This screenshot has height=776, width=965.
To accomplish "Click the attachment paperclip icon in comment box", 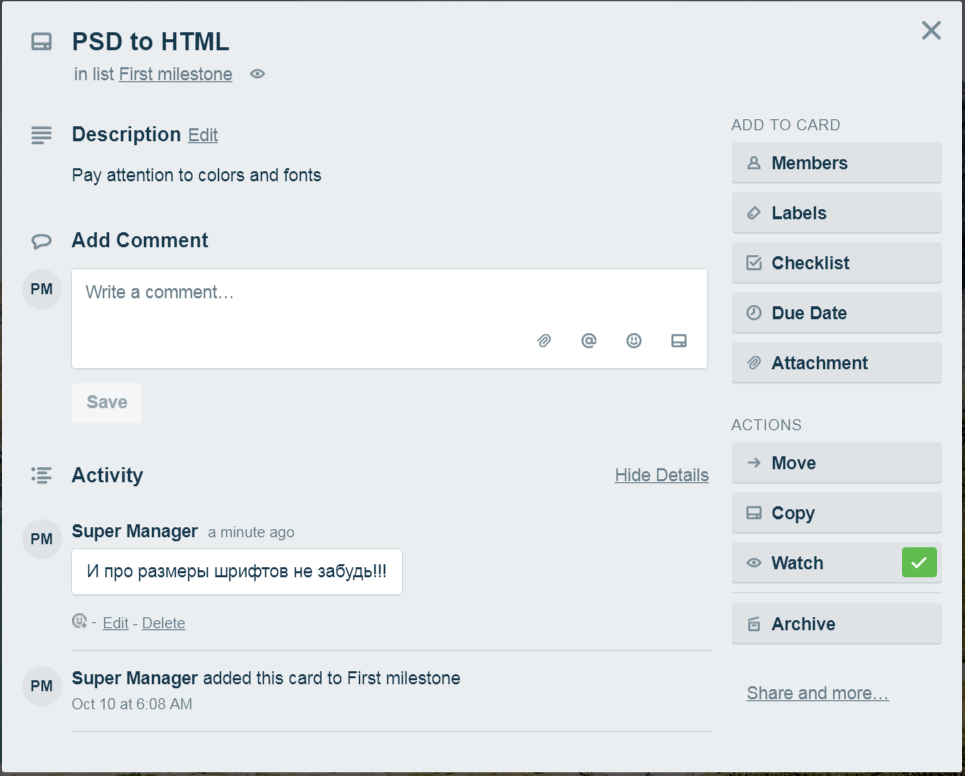I will click(x=544, y=341).
